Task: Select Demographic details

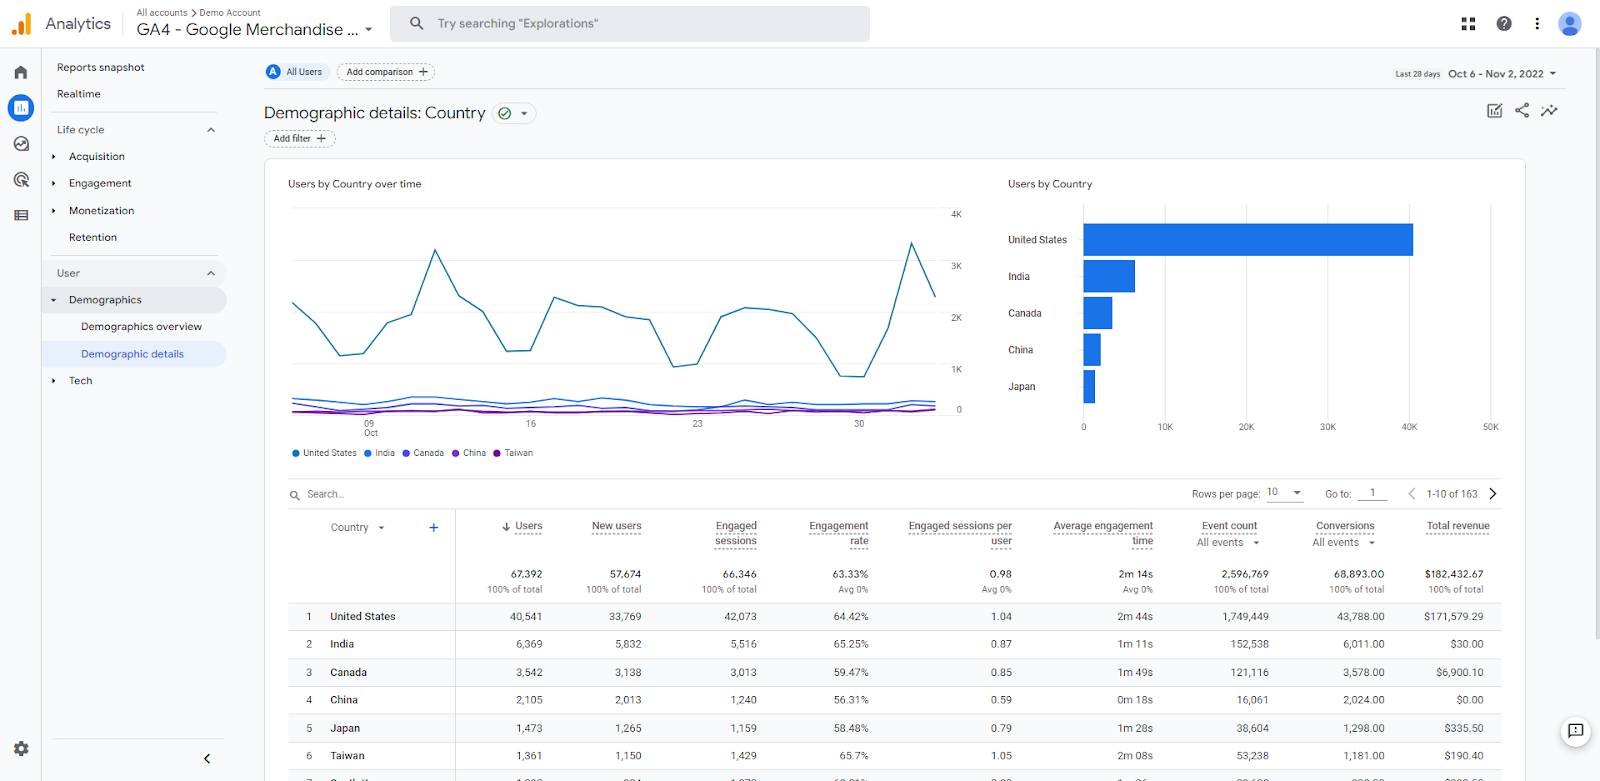Action: click(134, 354)
